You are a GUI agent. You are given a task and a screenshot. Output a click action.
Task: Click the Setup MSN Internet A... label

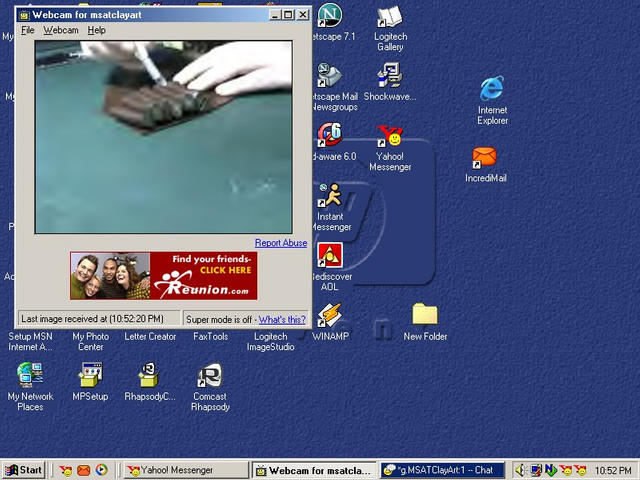pos(30,342)
